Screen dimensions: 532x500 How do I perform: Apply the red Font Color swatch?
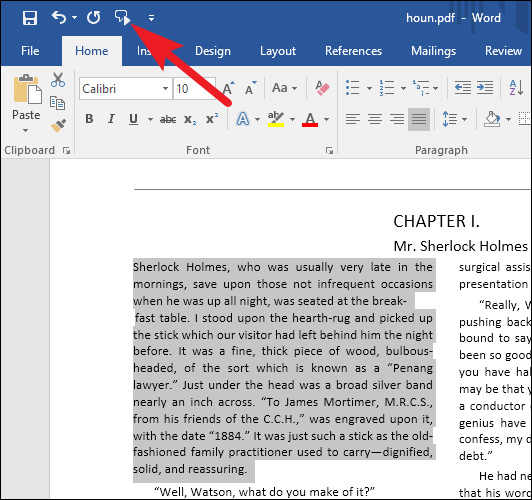[310, 119]
